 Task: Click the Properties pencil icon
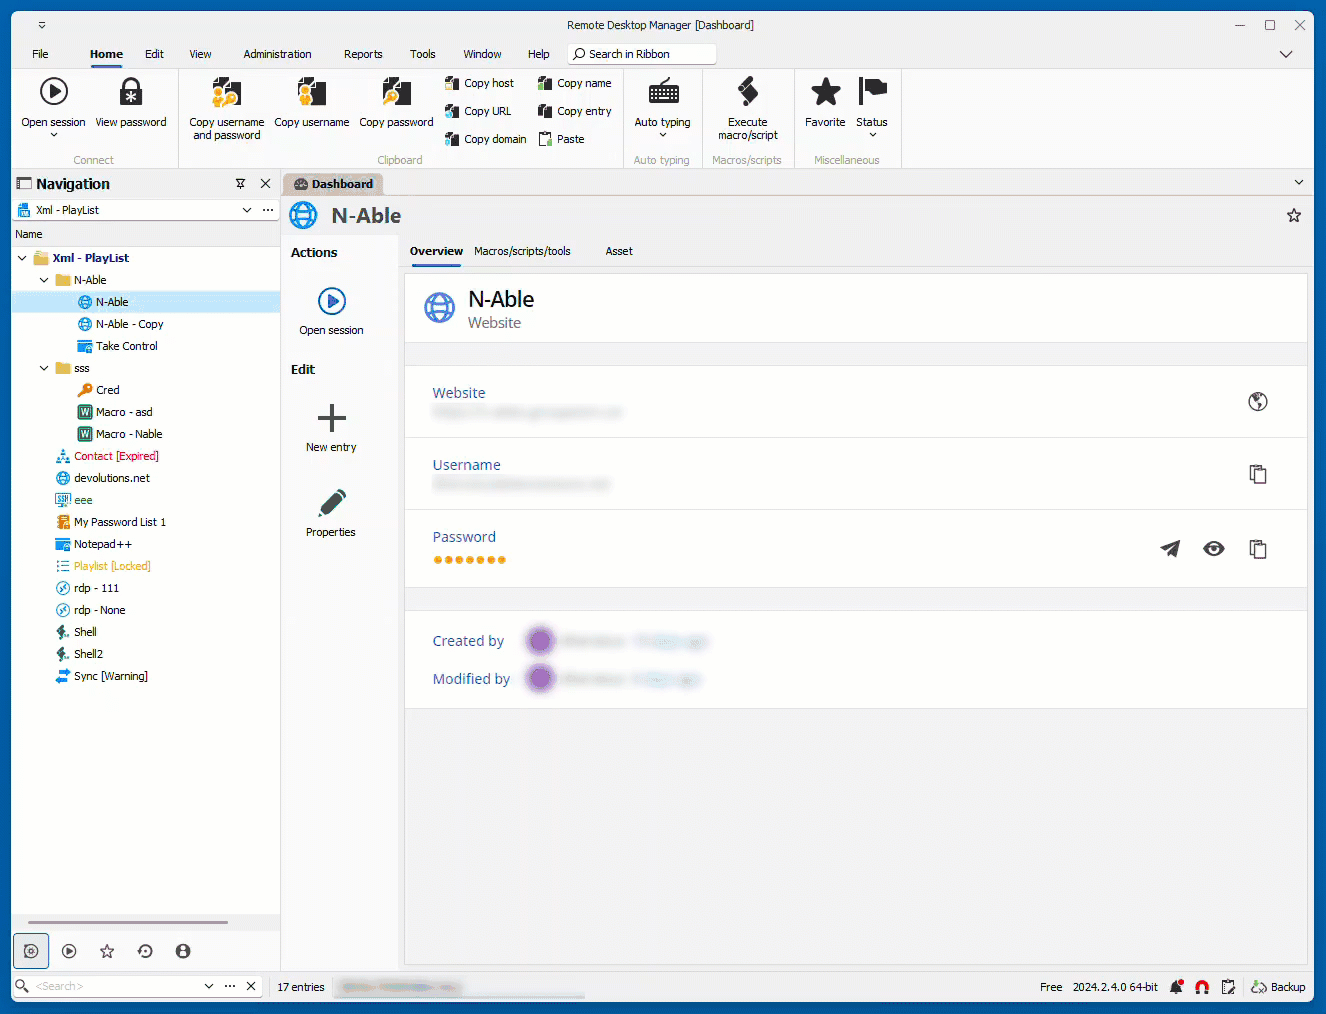(331, 503)
